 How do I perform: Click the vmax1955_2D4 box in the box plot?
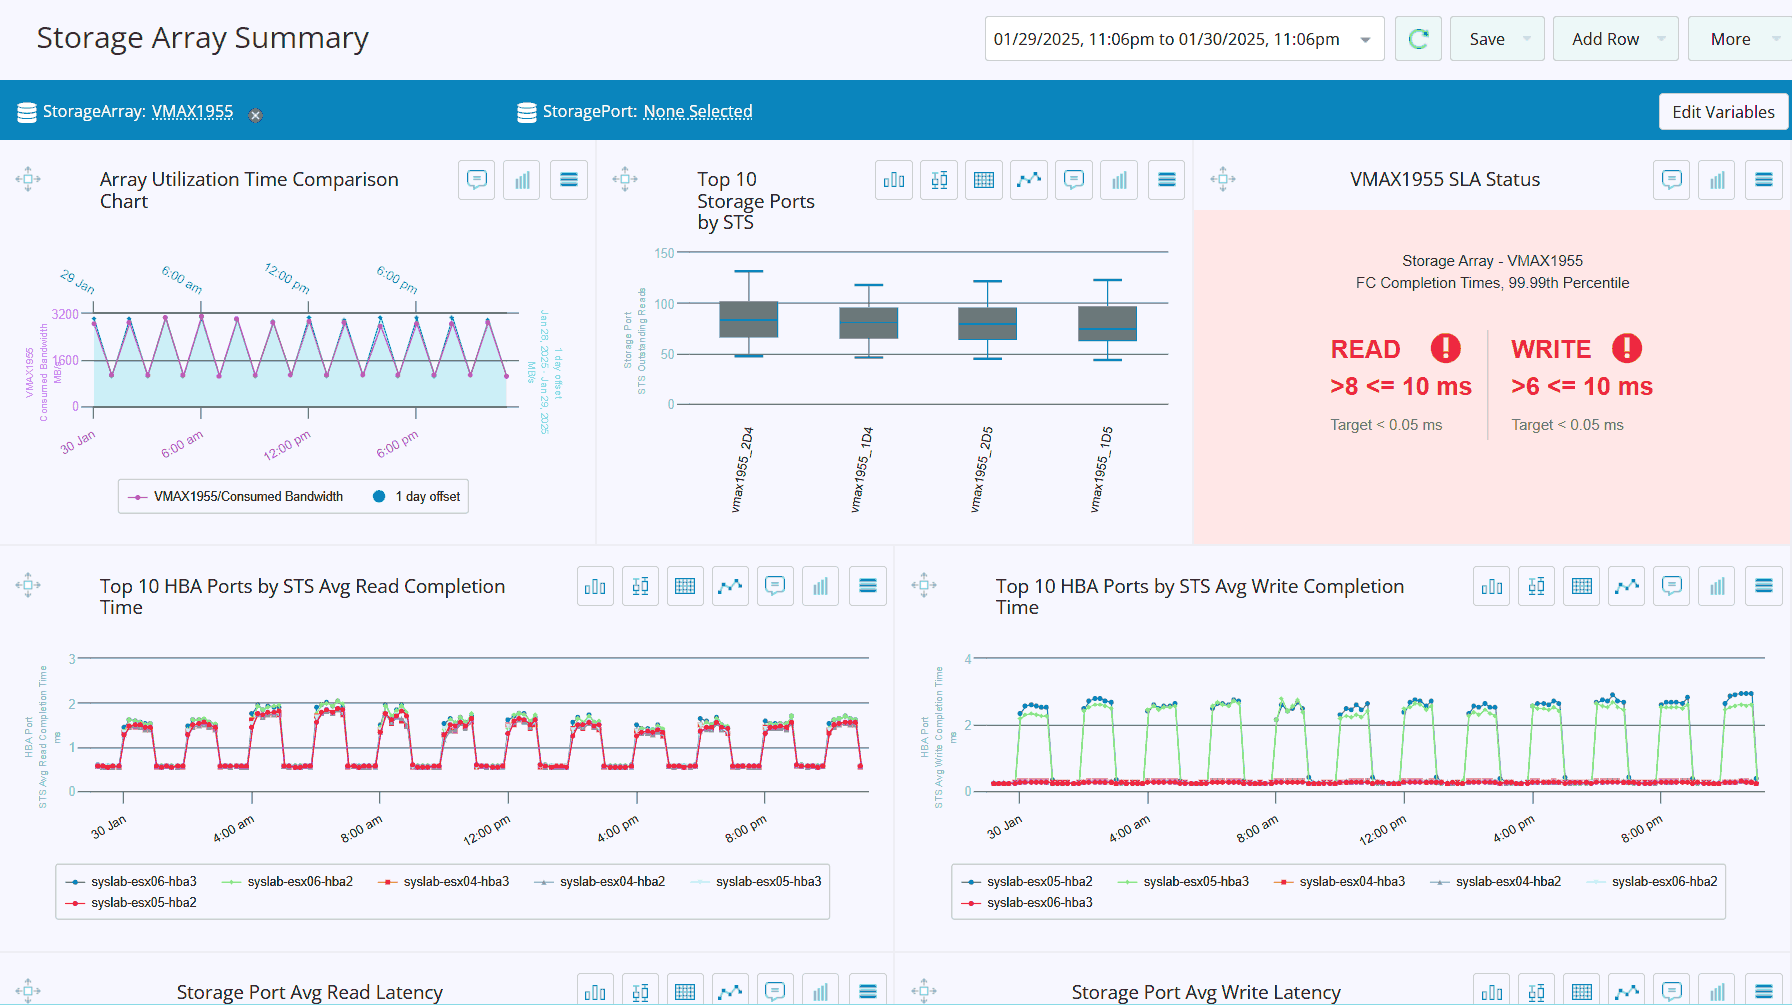click(749, 319)
